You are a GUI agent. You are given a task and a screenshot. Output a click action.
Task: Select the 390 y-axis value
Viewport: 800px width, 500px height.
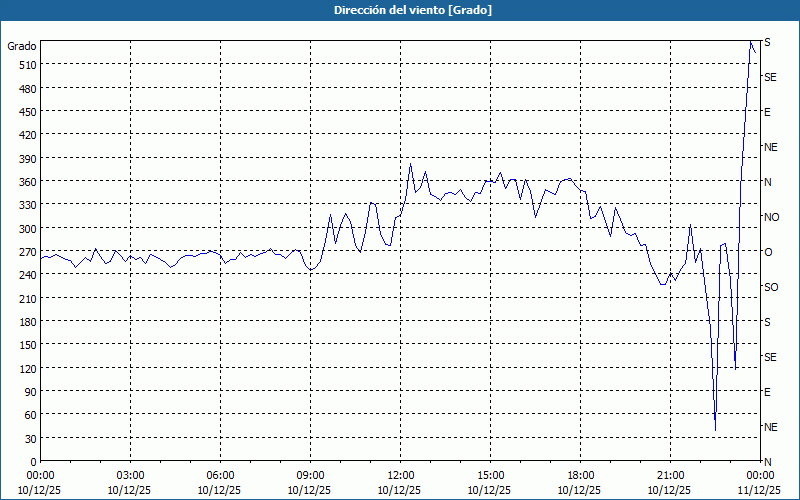[28, 159]
